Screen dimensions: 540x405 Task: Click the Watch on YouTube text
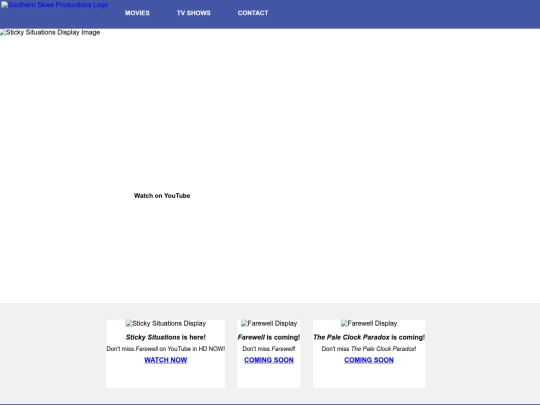point(162,196)
